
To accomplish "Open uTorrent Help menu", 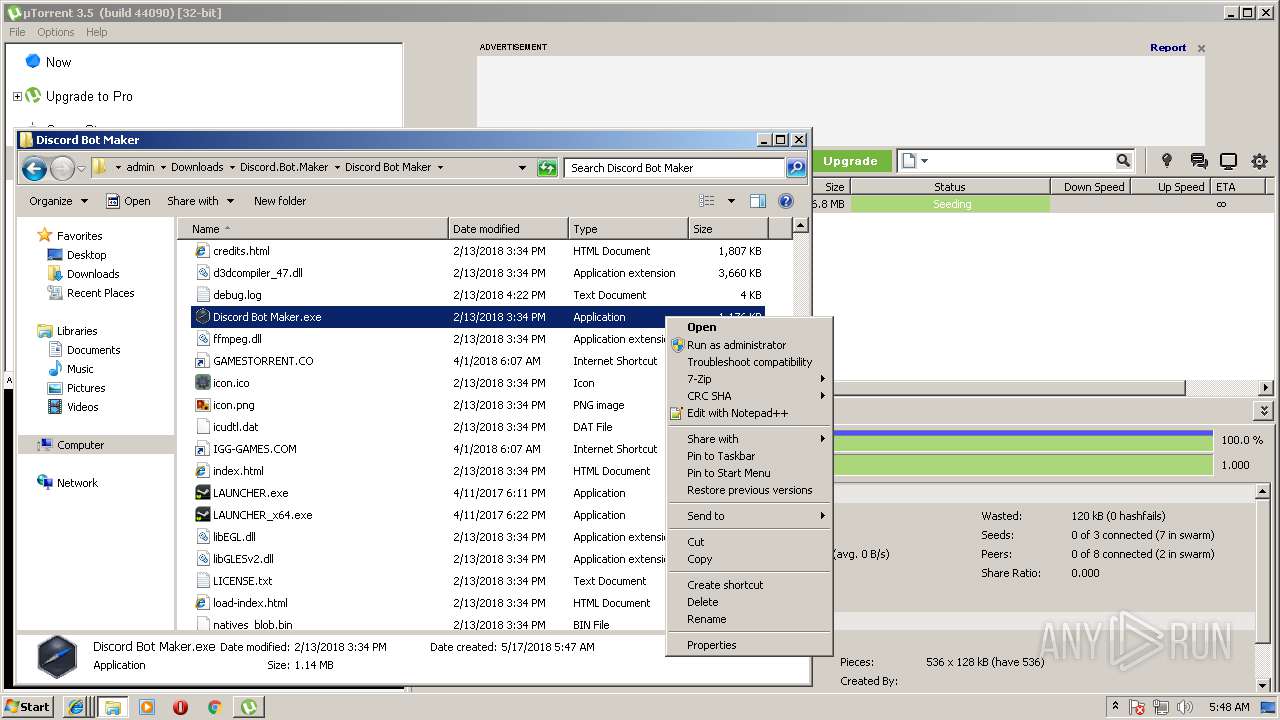I will pyautogui.click(x=96, y=32).
